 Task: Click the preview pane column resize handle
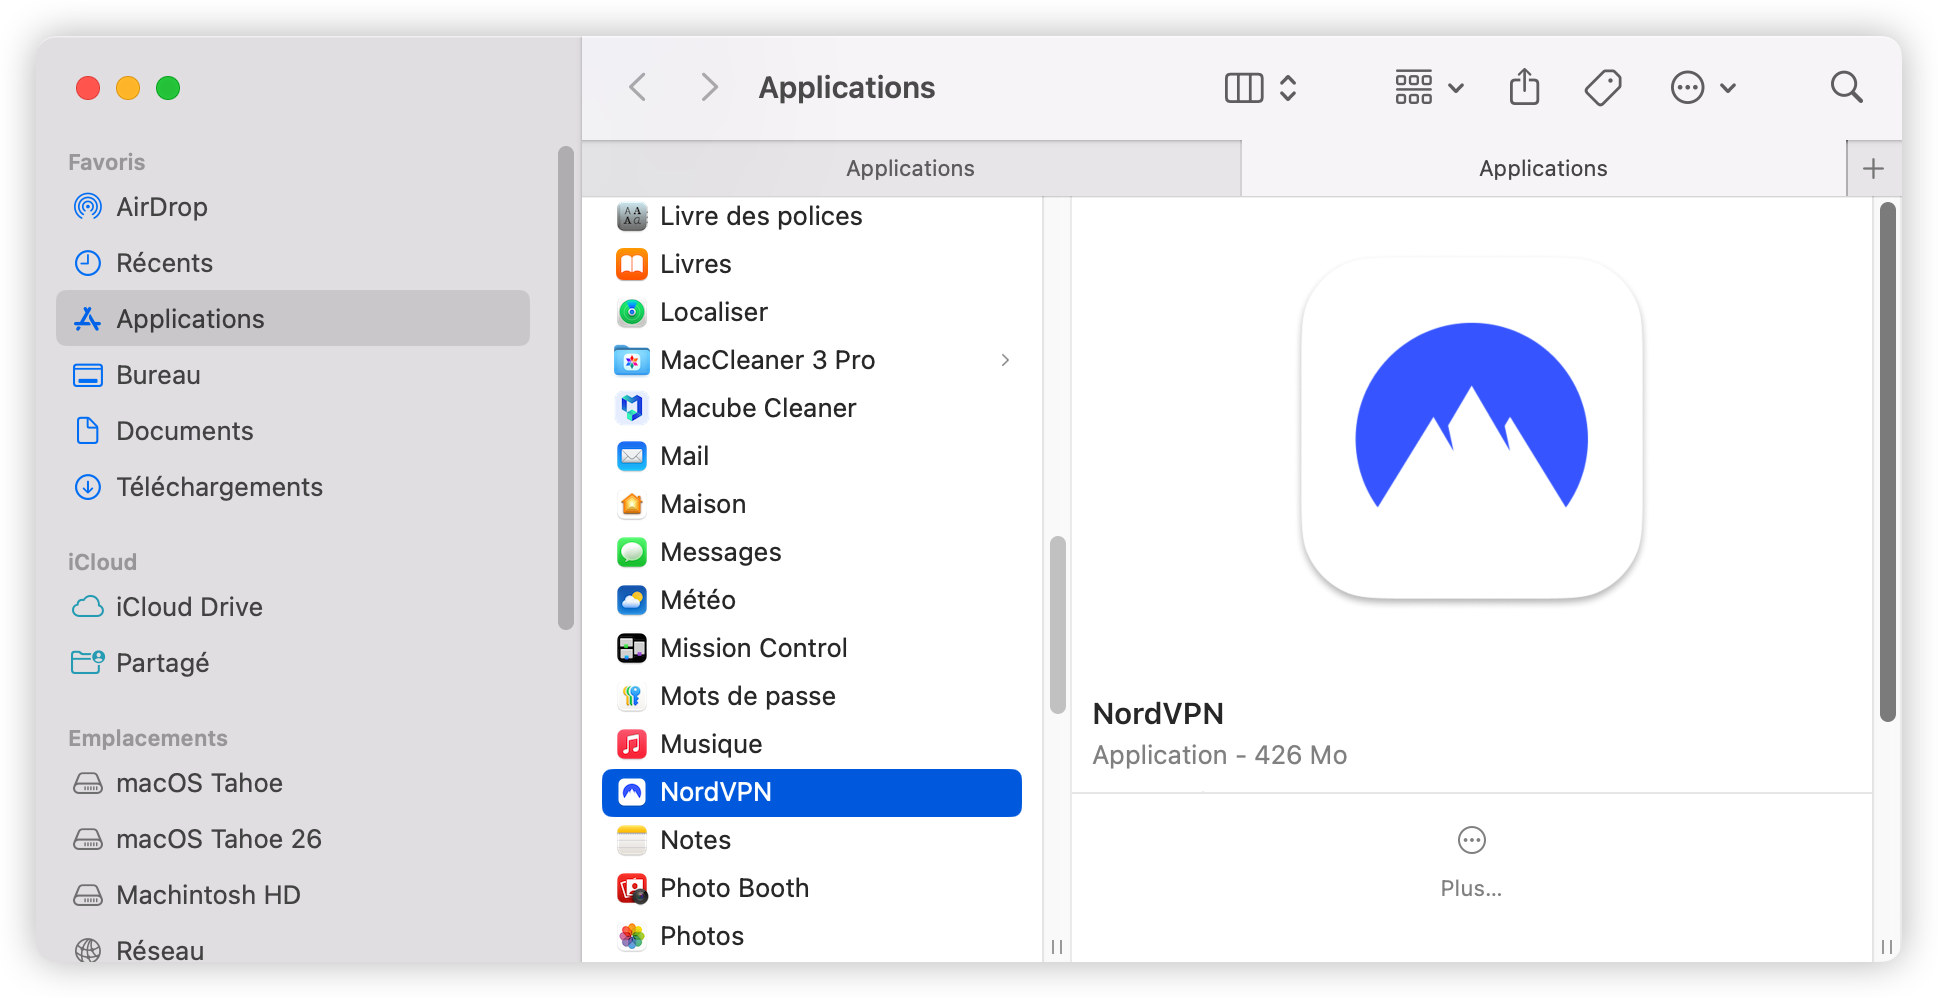click(1886, 946)
